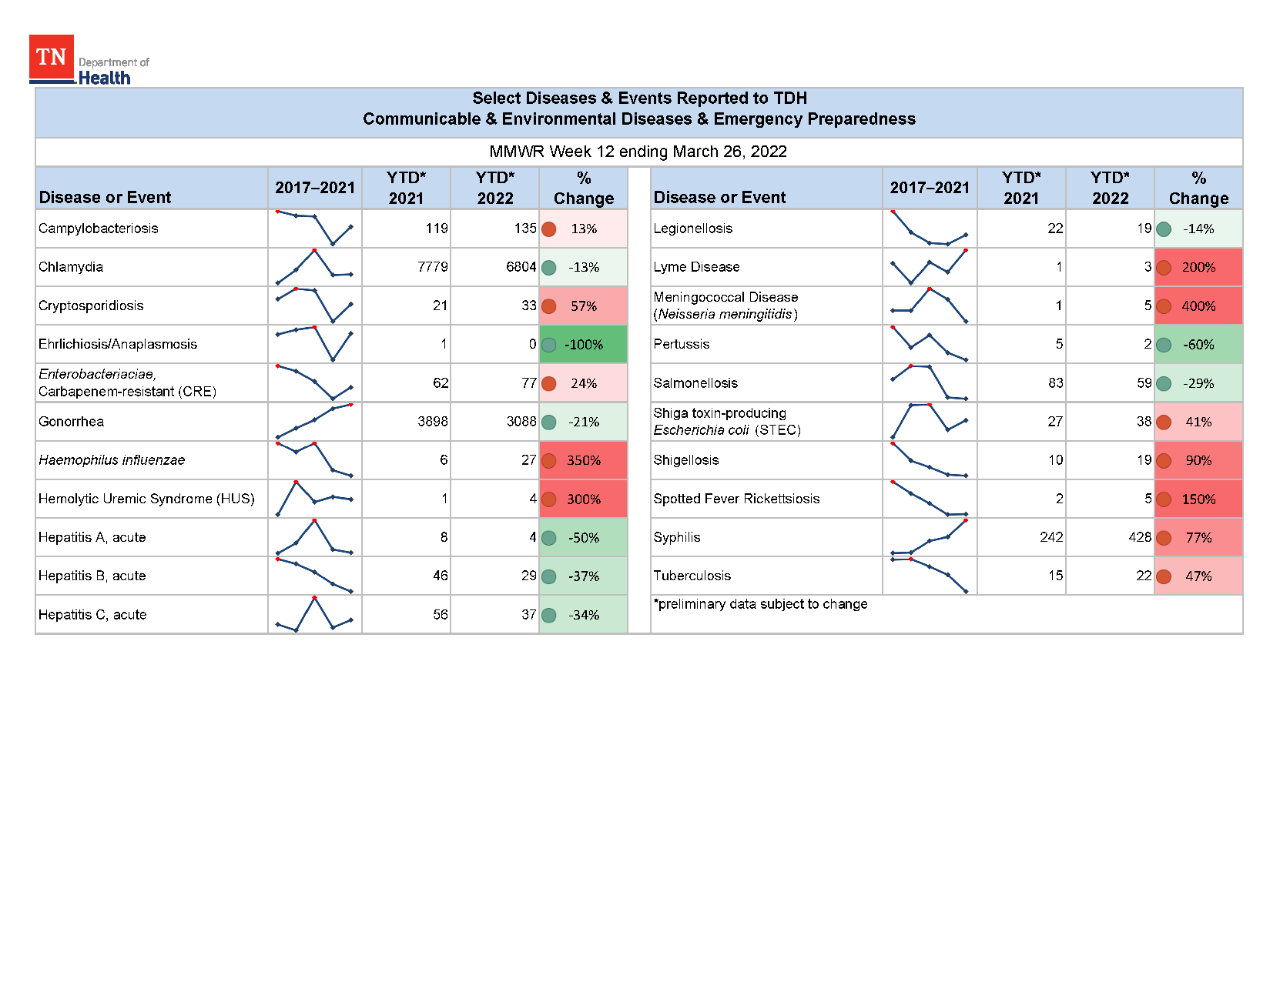Click the red indicator dot for Lyme Disease
The height and width of the screenshot is (985, 1280).
1164,268
